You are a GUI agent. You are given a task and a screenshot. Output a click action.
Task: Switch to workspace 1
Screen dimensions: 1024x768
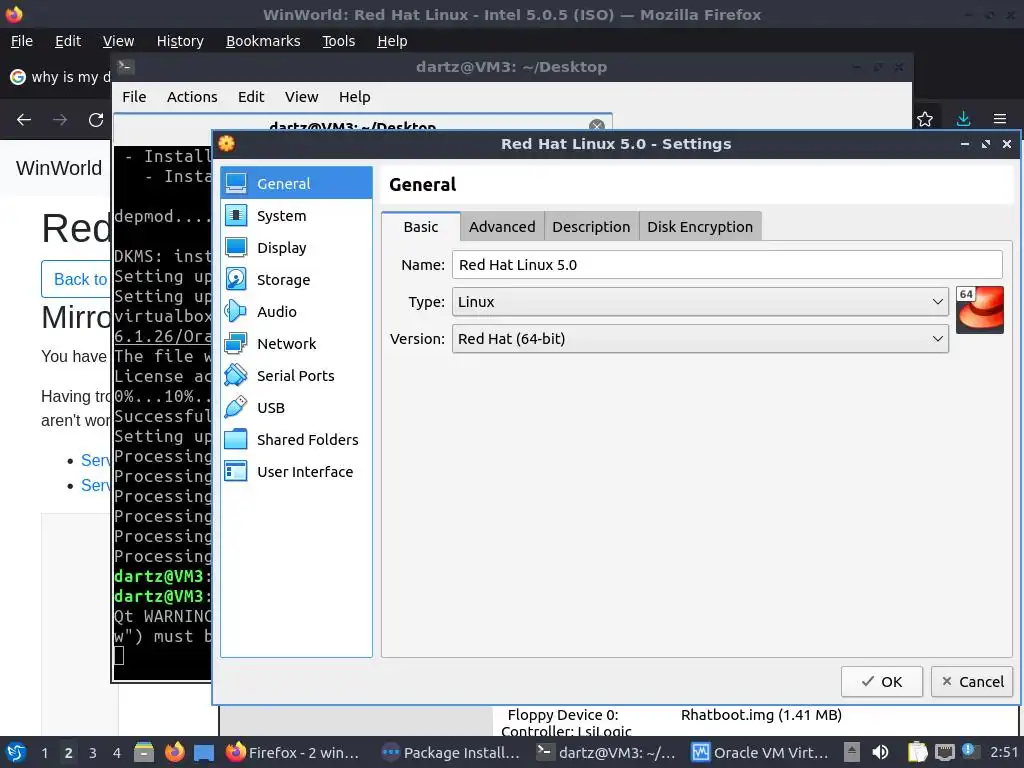pos(44,753)
